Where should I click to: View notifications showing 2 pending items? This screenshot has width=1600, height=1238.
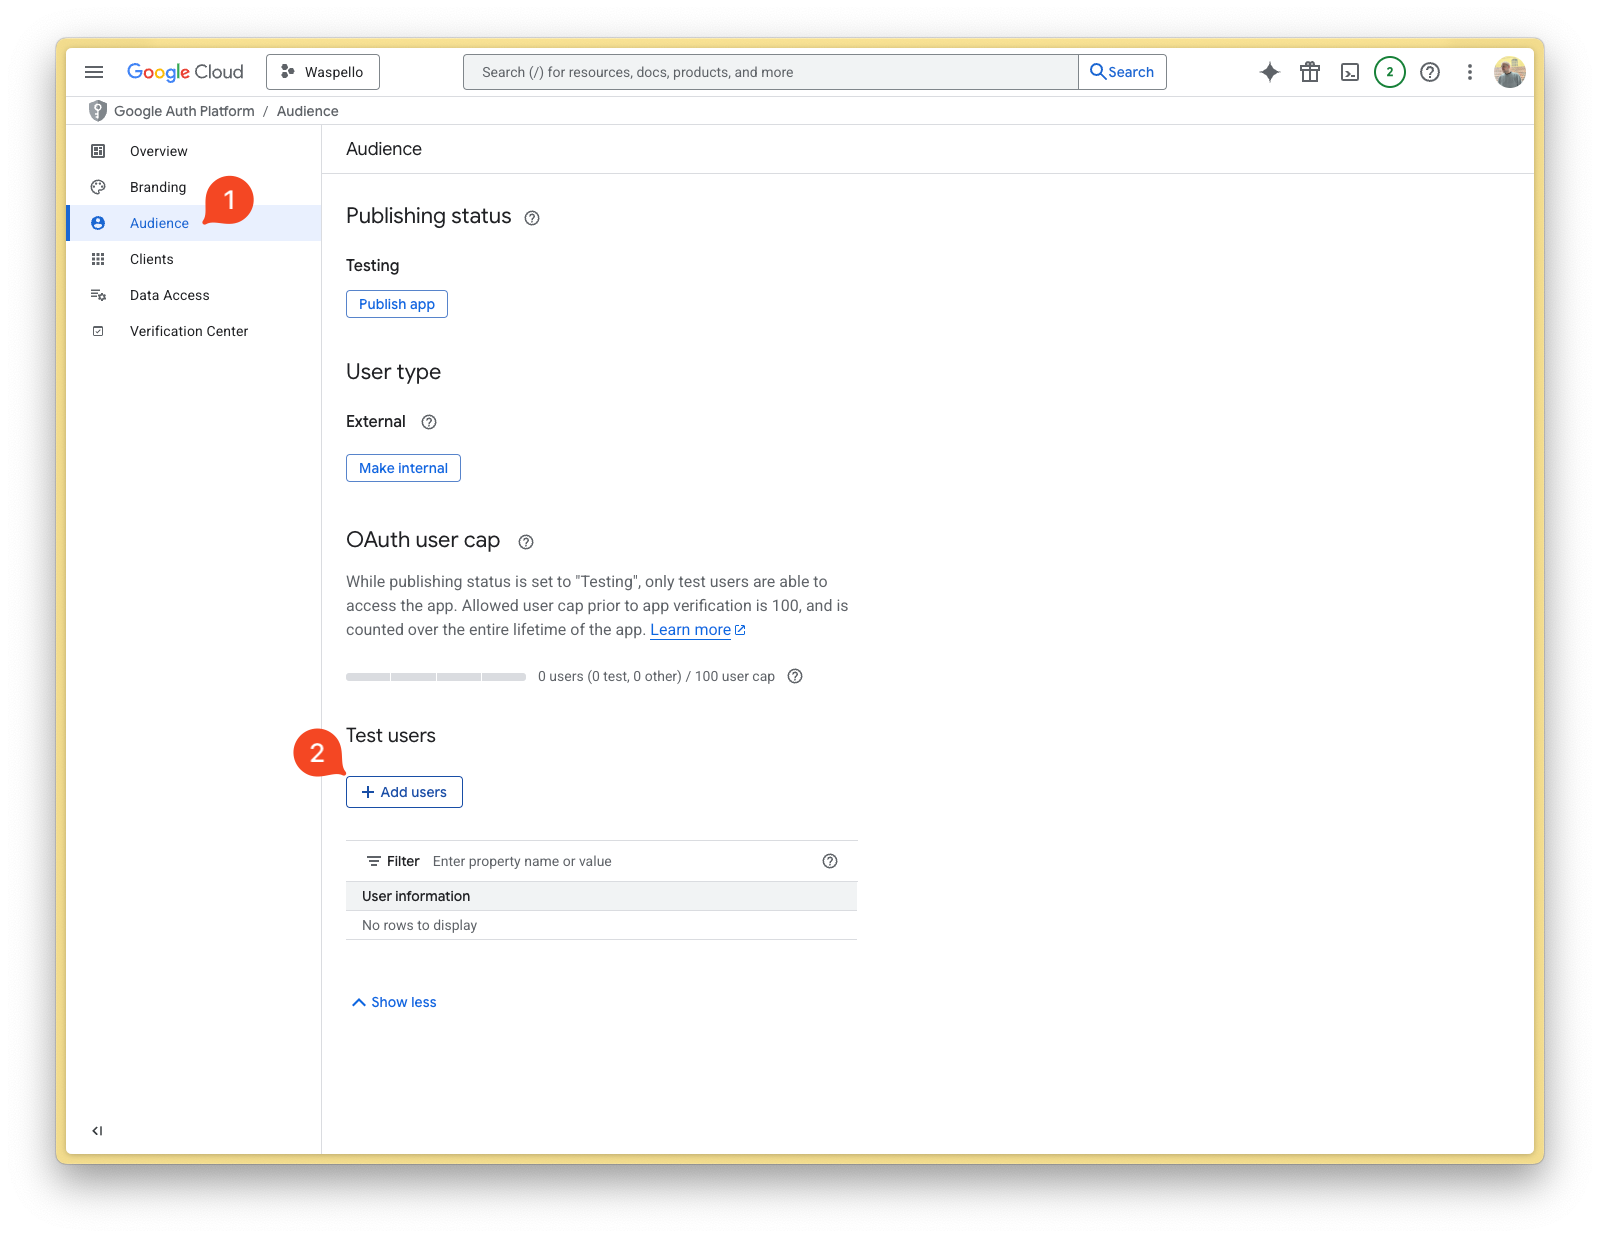1389,71
